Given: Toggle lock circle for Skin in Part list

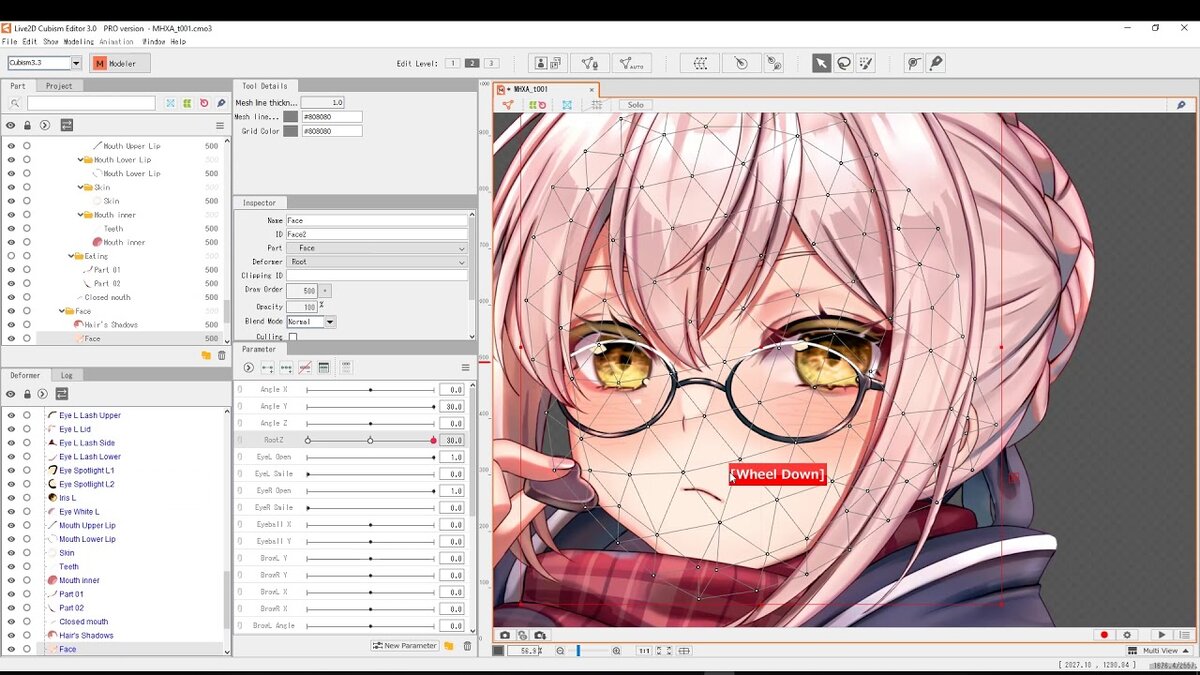Looking at the screenshot, I should coord(27,201).
